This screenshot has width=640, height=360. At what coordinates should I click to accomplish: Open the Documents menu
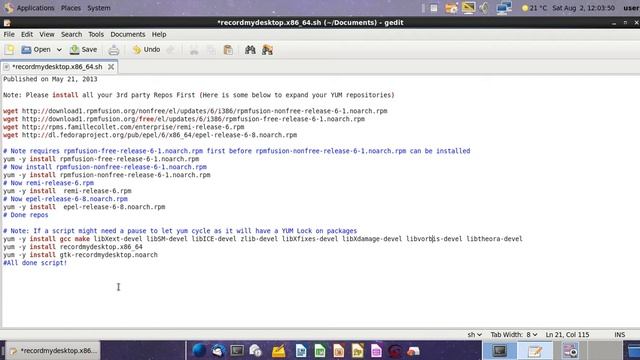click(128, 34)
